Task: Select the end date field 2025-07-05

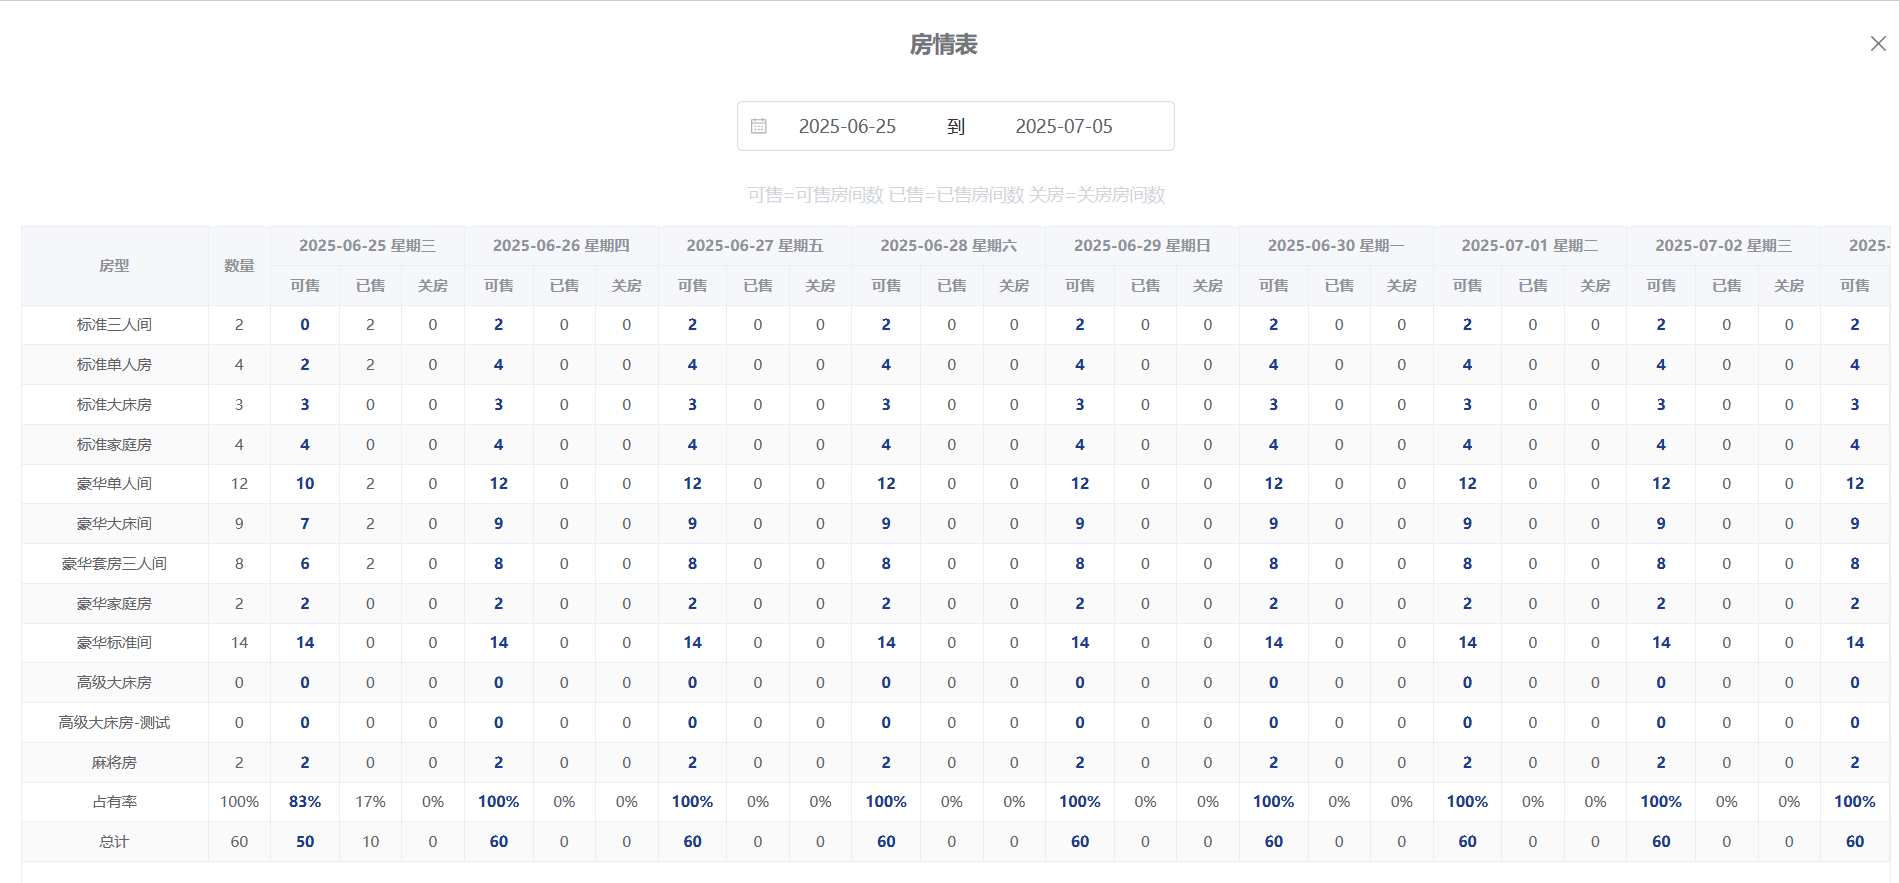Action: coord(1064,126)
